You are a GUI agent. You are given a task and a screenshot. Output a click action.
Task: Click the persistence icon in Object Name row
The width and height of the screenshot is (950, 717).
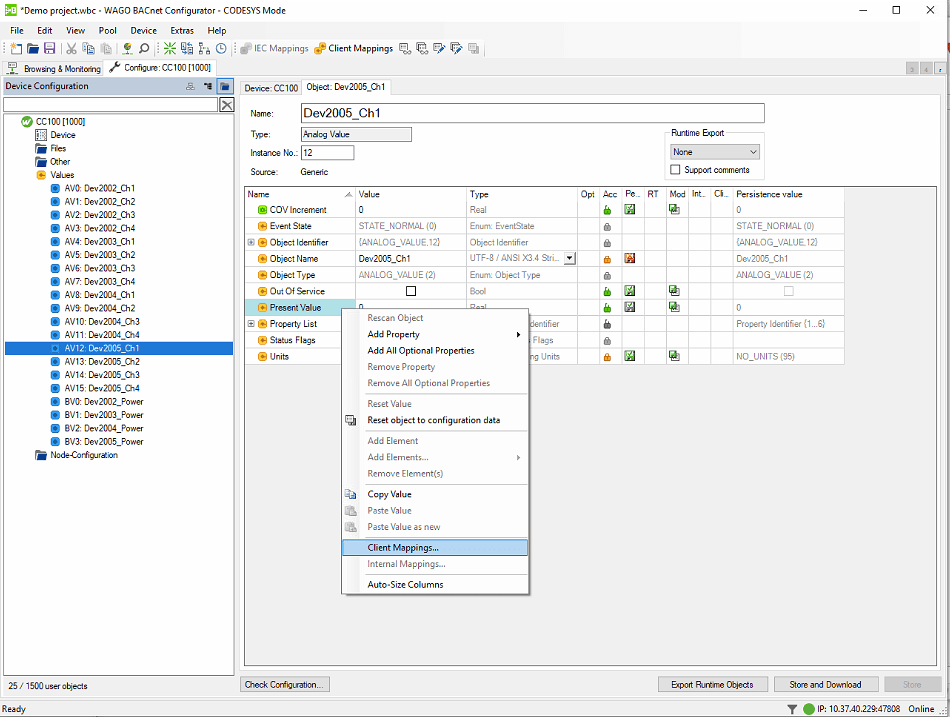[630, 258]
